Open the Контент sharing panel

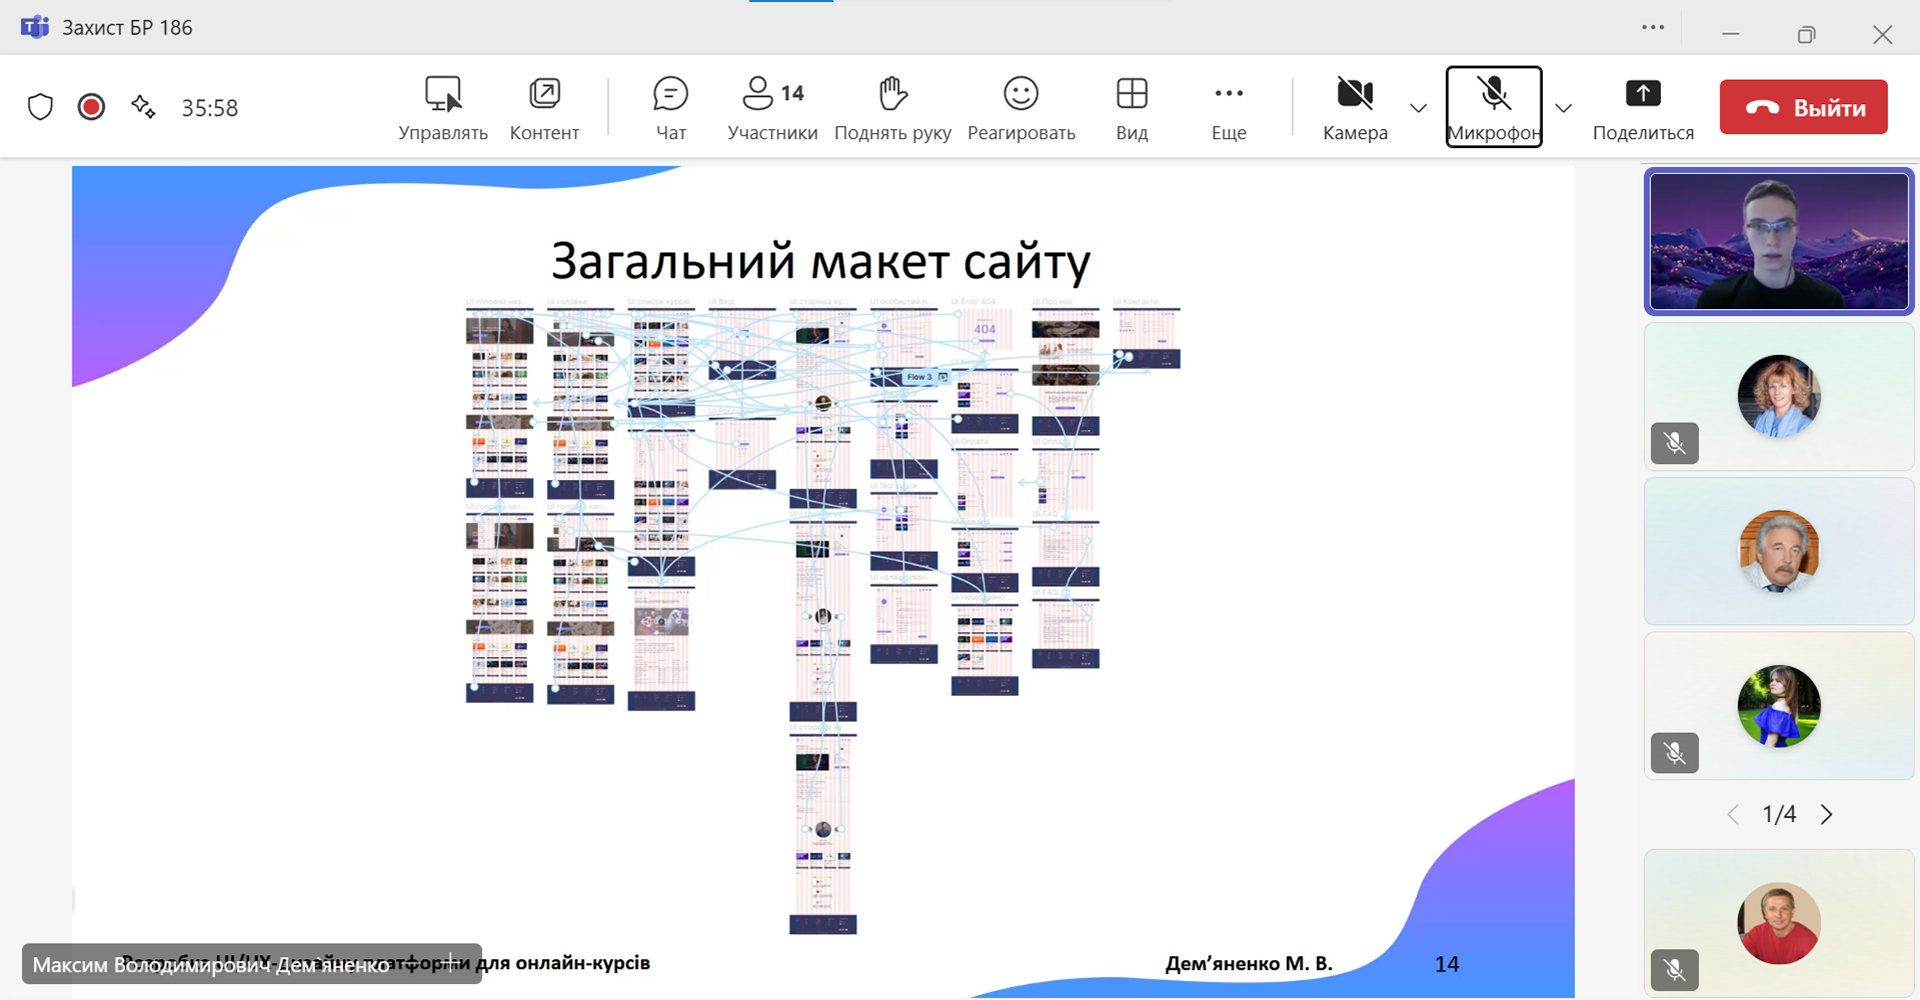click(x=544, y=107)
